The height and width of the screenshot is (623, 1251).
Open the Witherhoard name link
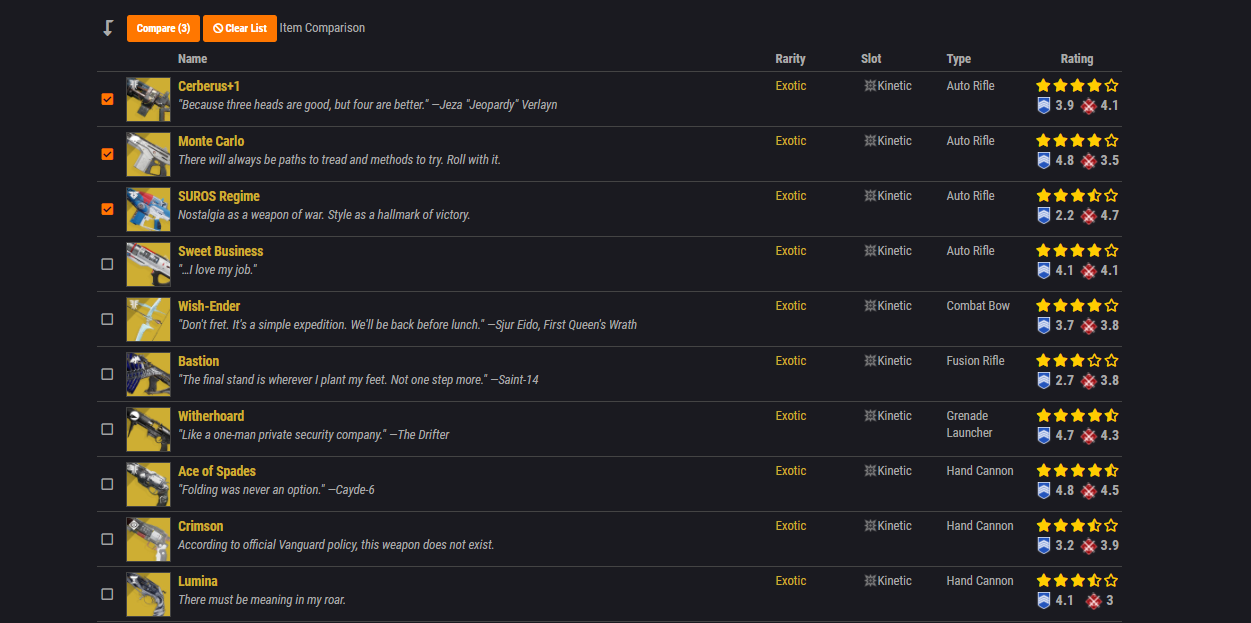click(211, 416)
